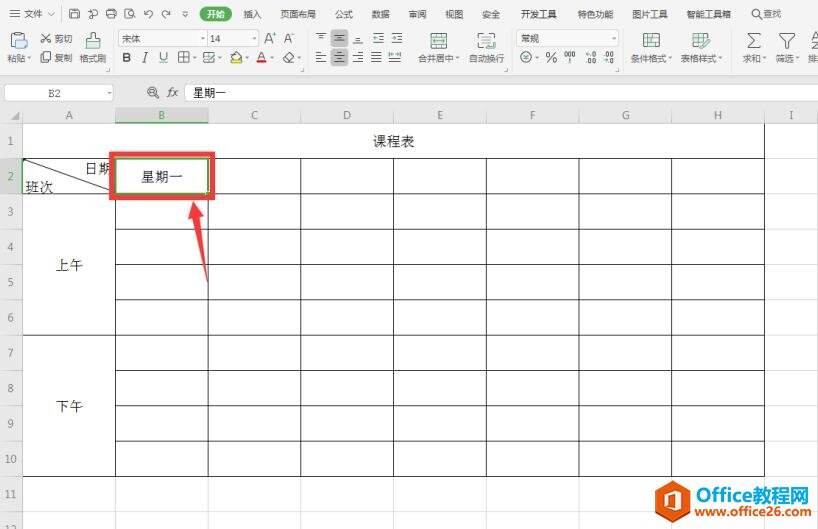The width and height of the screenshot is (818, 529).
Task: Click the zoom magnifier beside formula bar
Action: pos(153,93)
